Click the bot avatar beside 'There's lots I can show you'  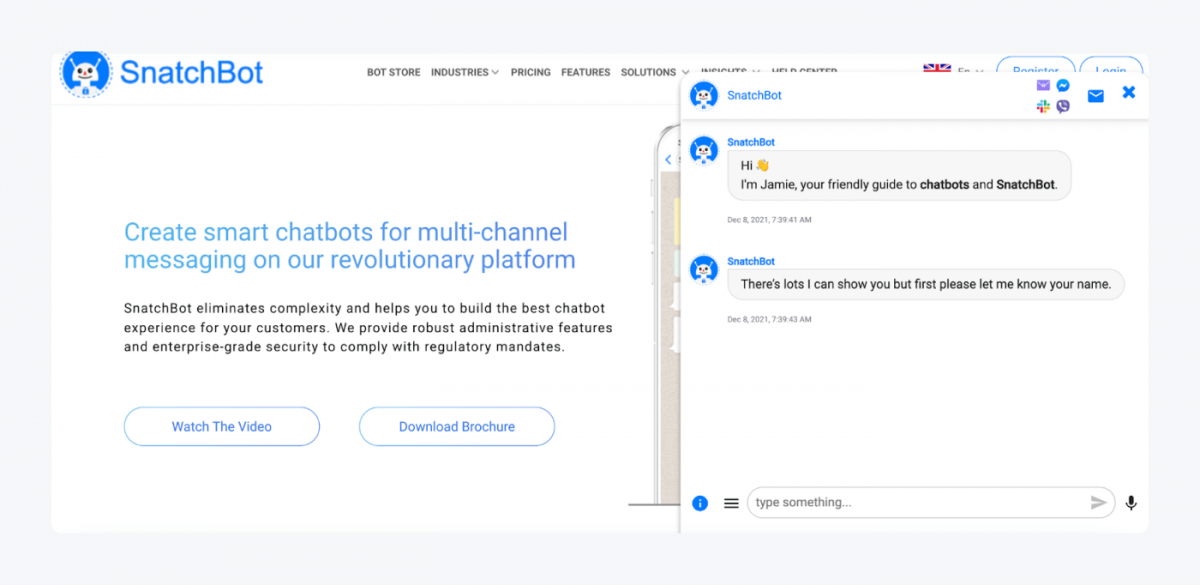pyautogui.click(x=705, y=268)
